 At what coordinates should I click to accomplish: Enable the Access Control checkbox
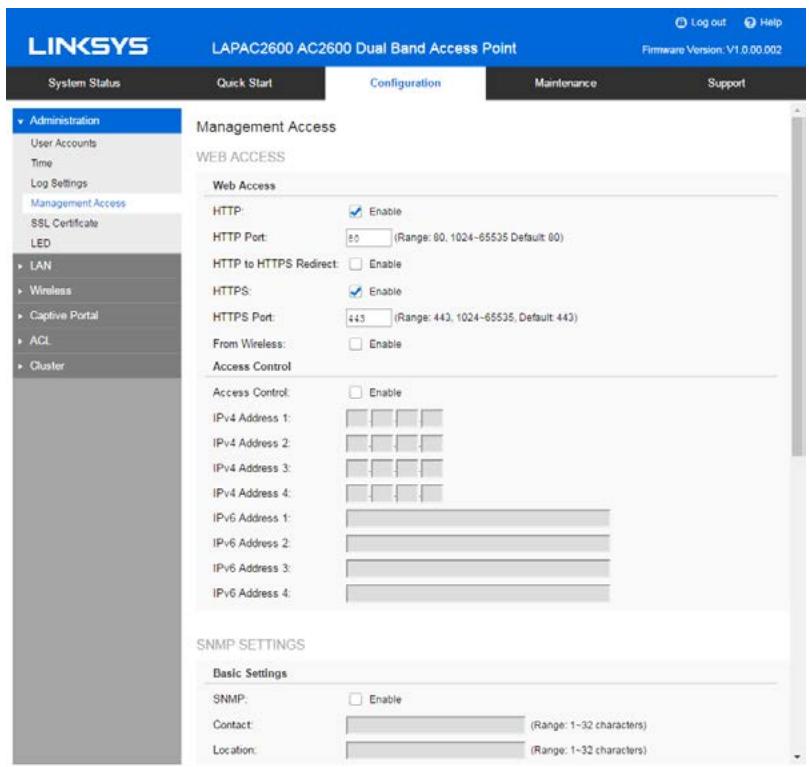tap(355, 393)
